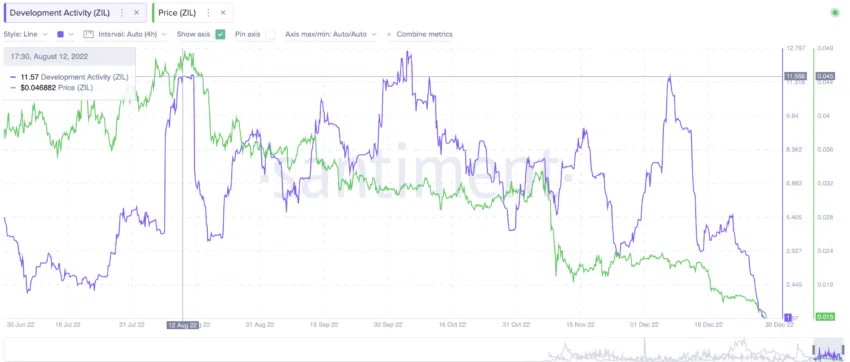Remove the Price (ZIL) metric
The height and width of the screenshot is (362, 850).
[x=223, y=12]
